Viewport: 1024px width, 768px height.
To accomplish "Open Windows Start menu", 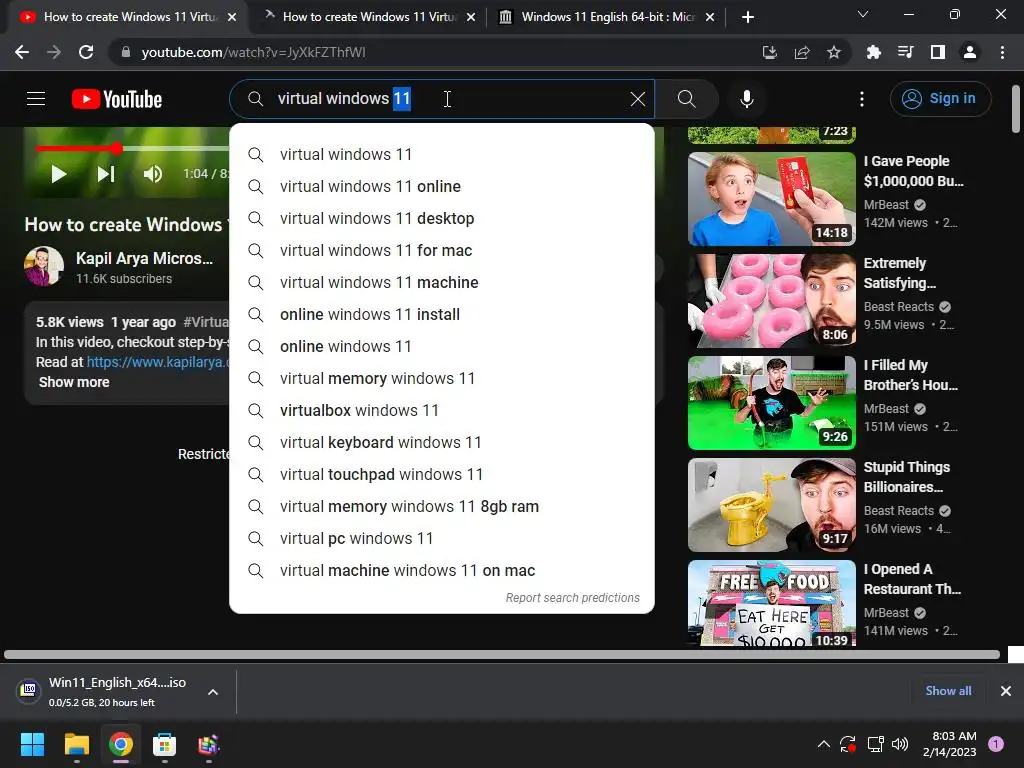I will (32, 744).
